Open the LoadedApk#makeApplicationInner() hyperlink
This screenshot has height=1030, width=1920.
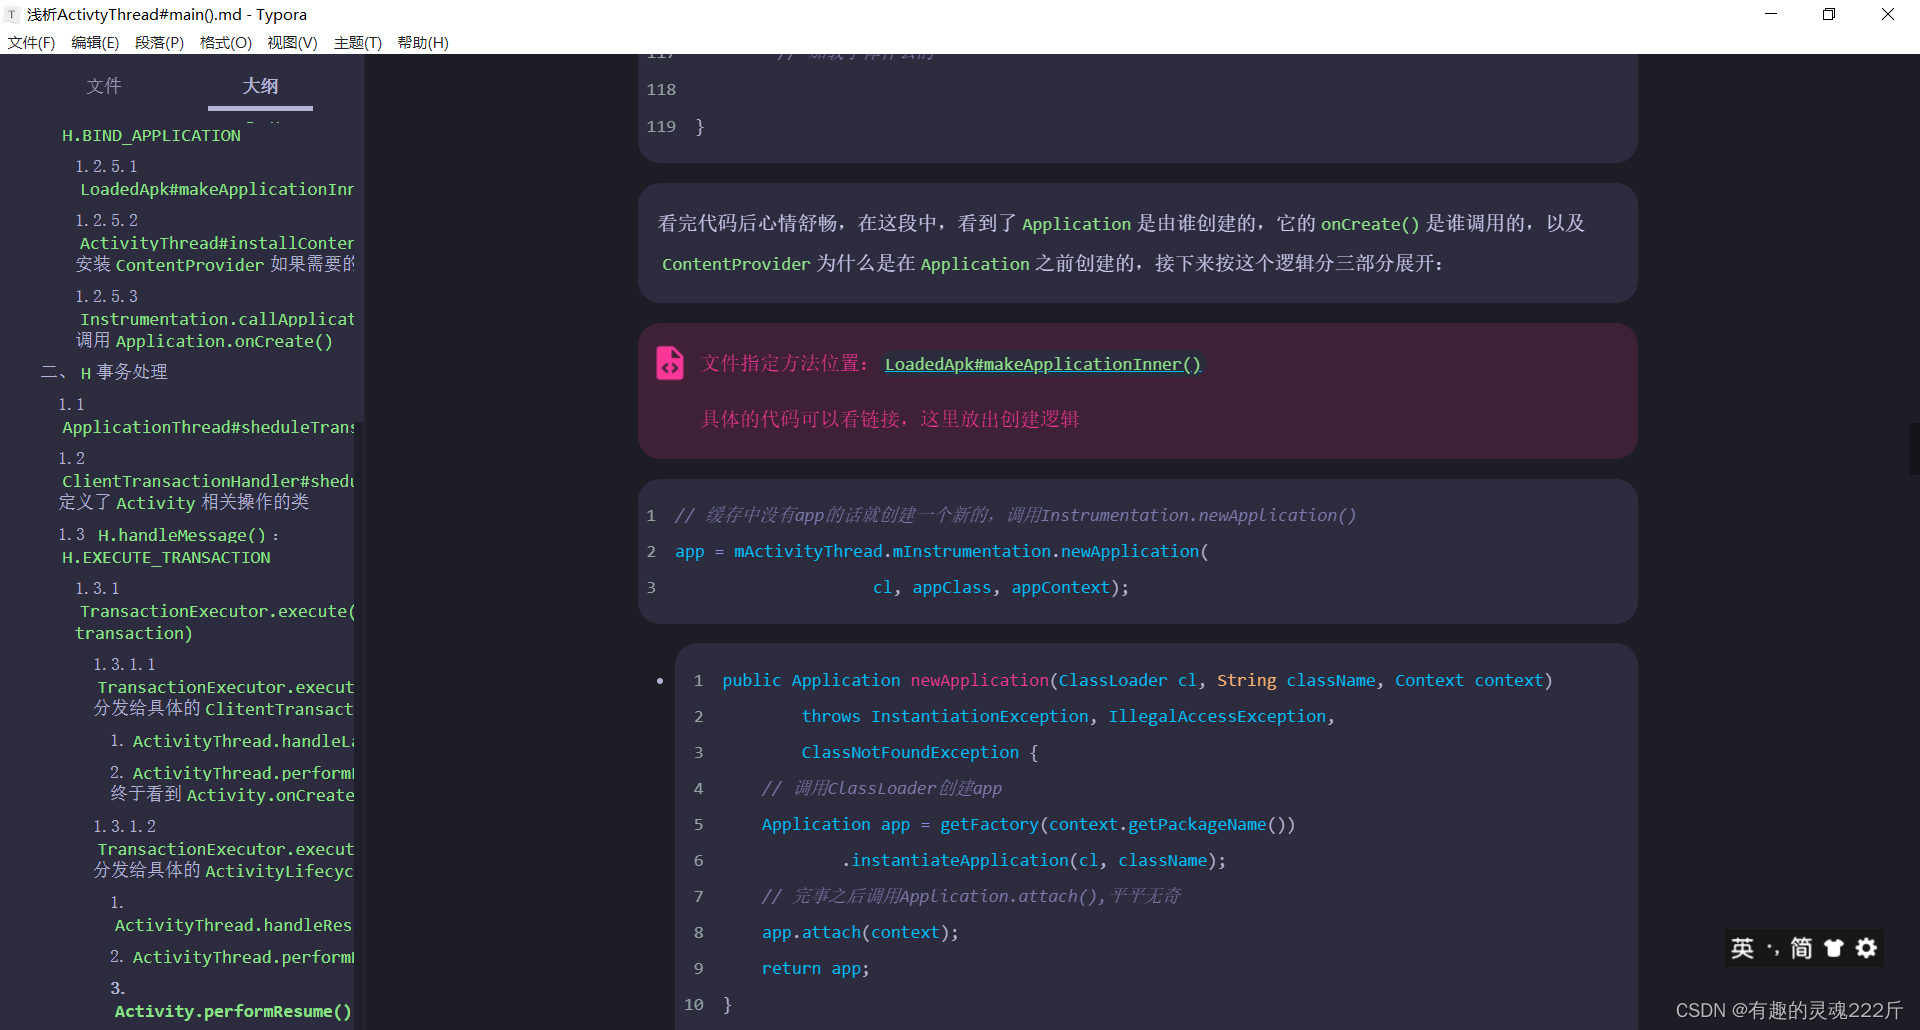click(x=1042, y=364)
